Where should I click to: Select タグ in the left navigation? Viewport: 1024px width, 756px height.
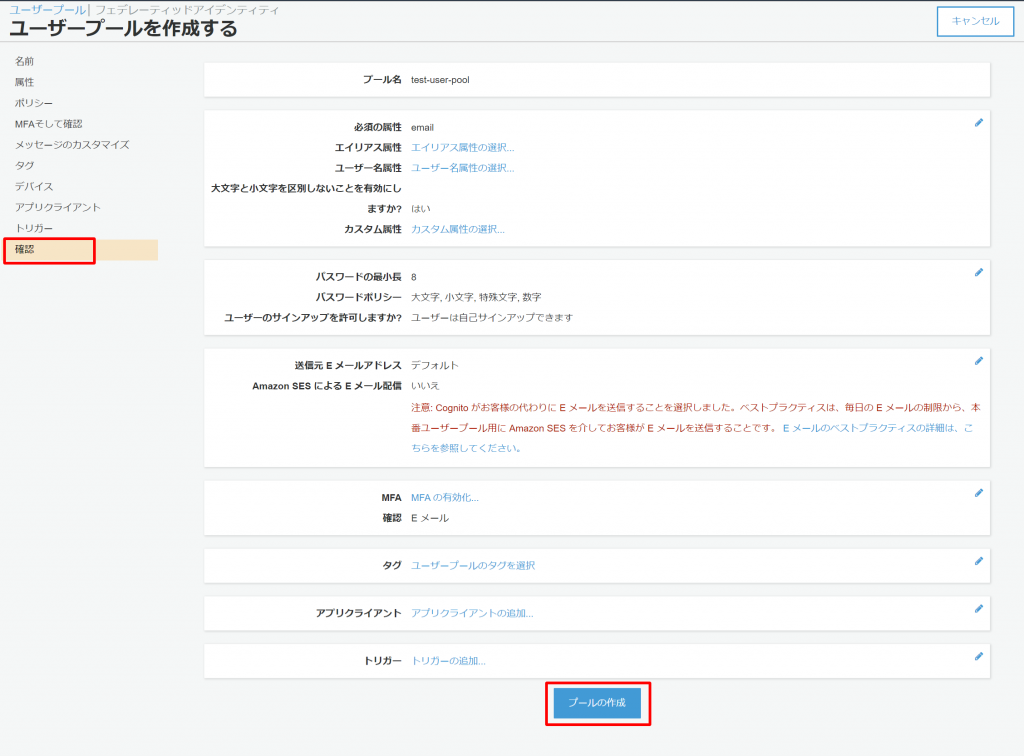tap(24, 165)
